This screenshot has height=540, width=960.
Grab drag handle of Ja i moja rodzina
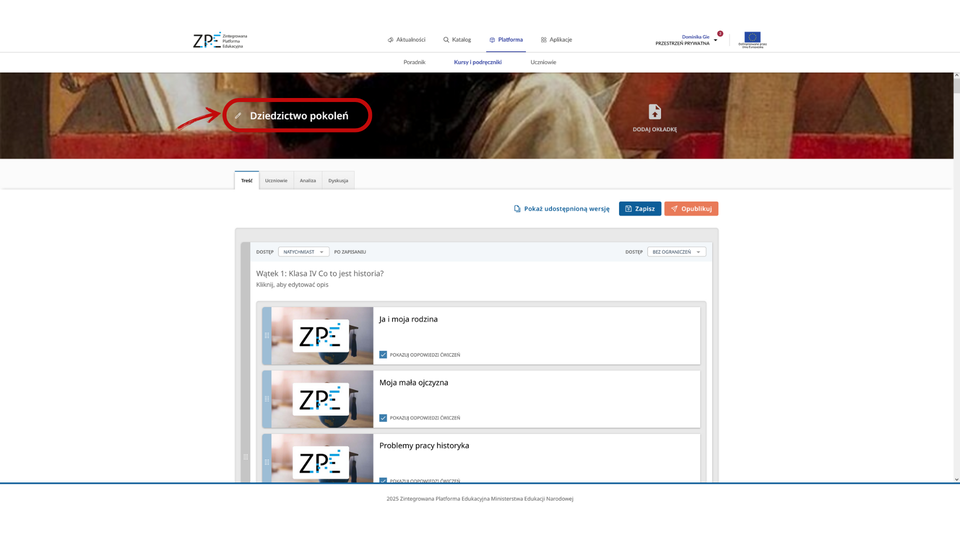(267, 335)
